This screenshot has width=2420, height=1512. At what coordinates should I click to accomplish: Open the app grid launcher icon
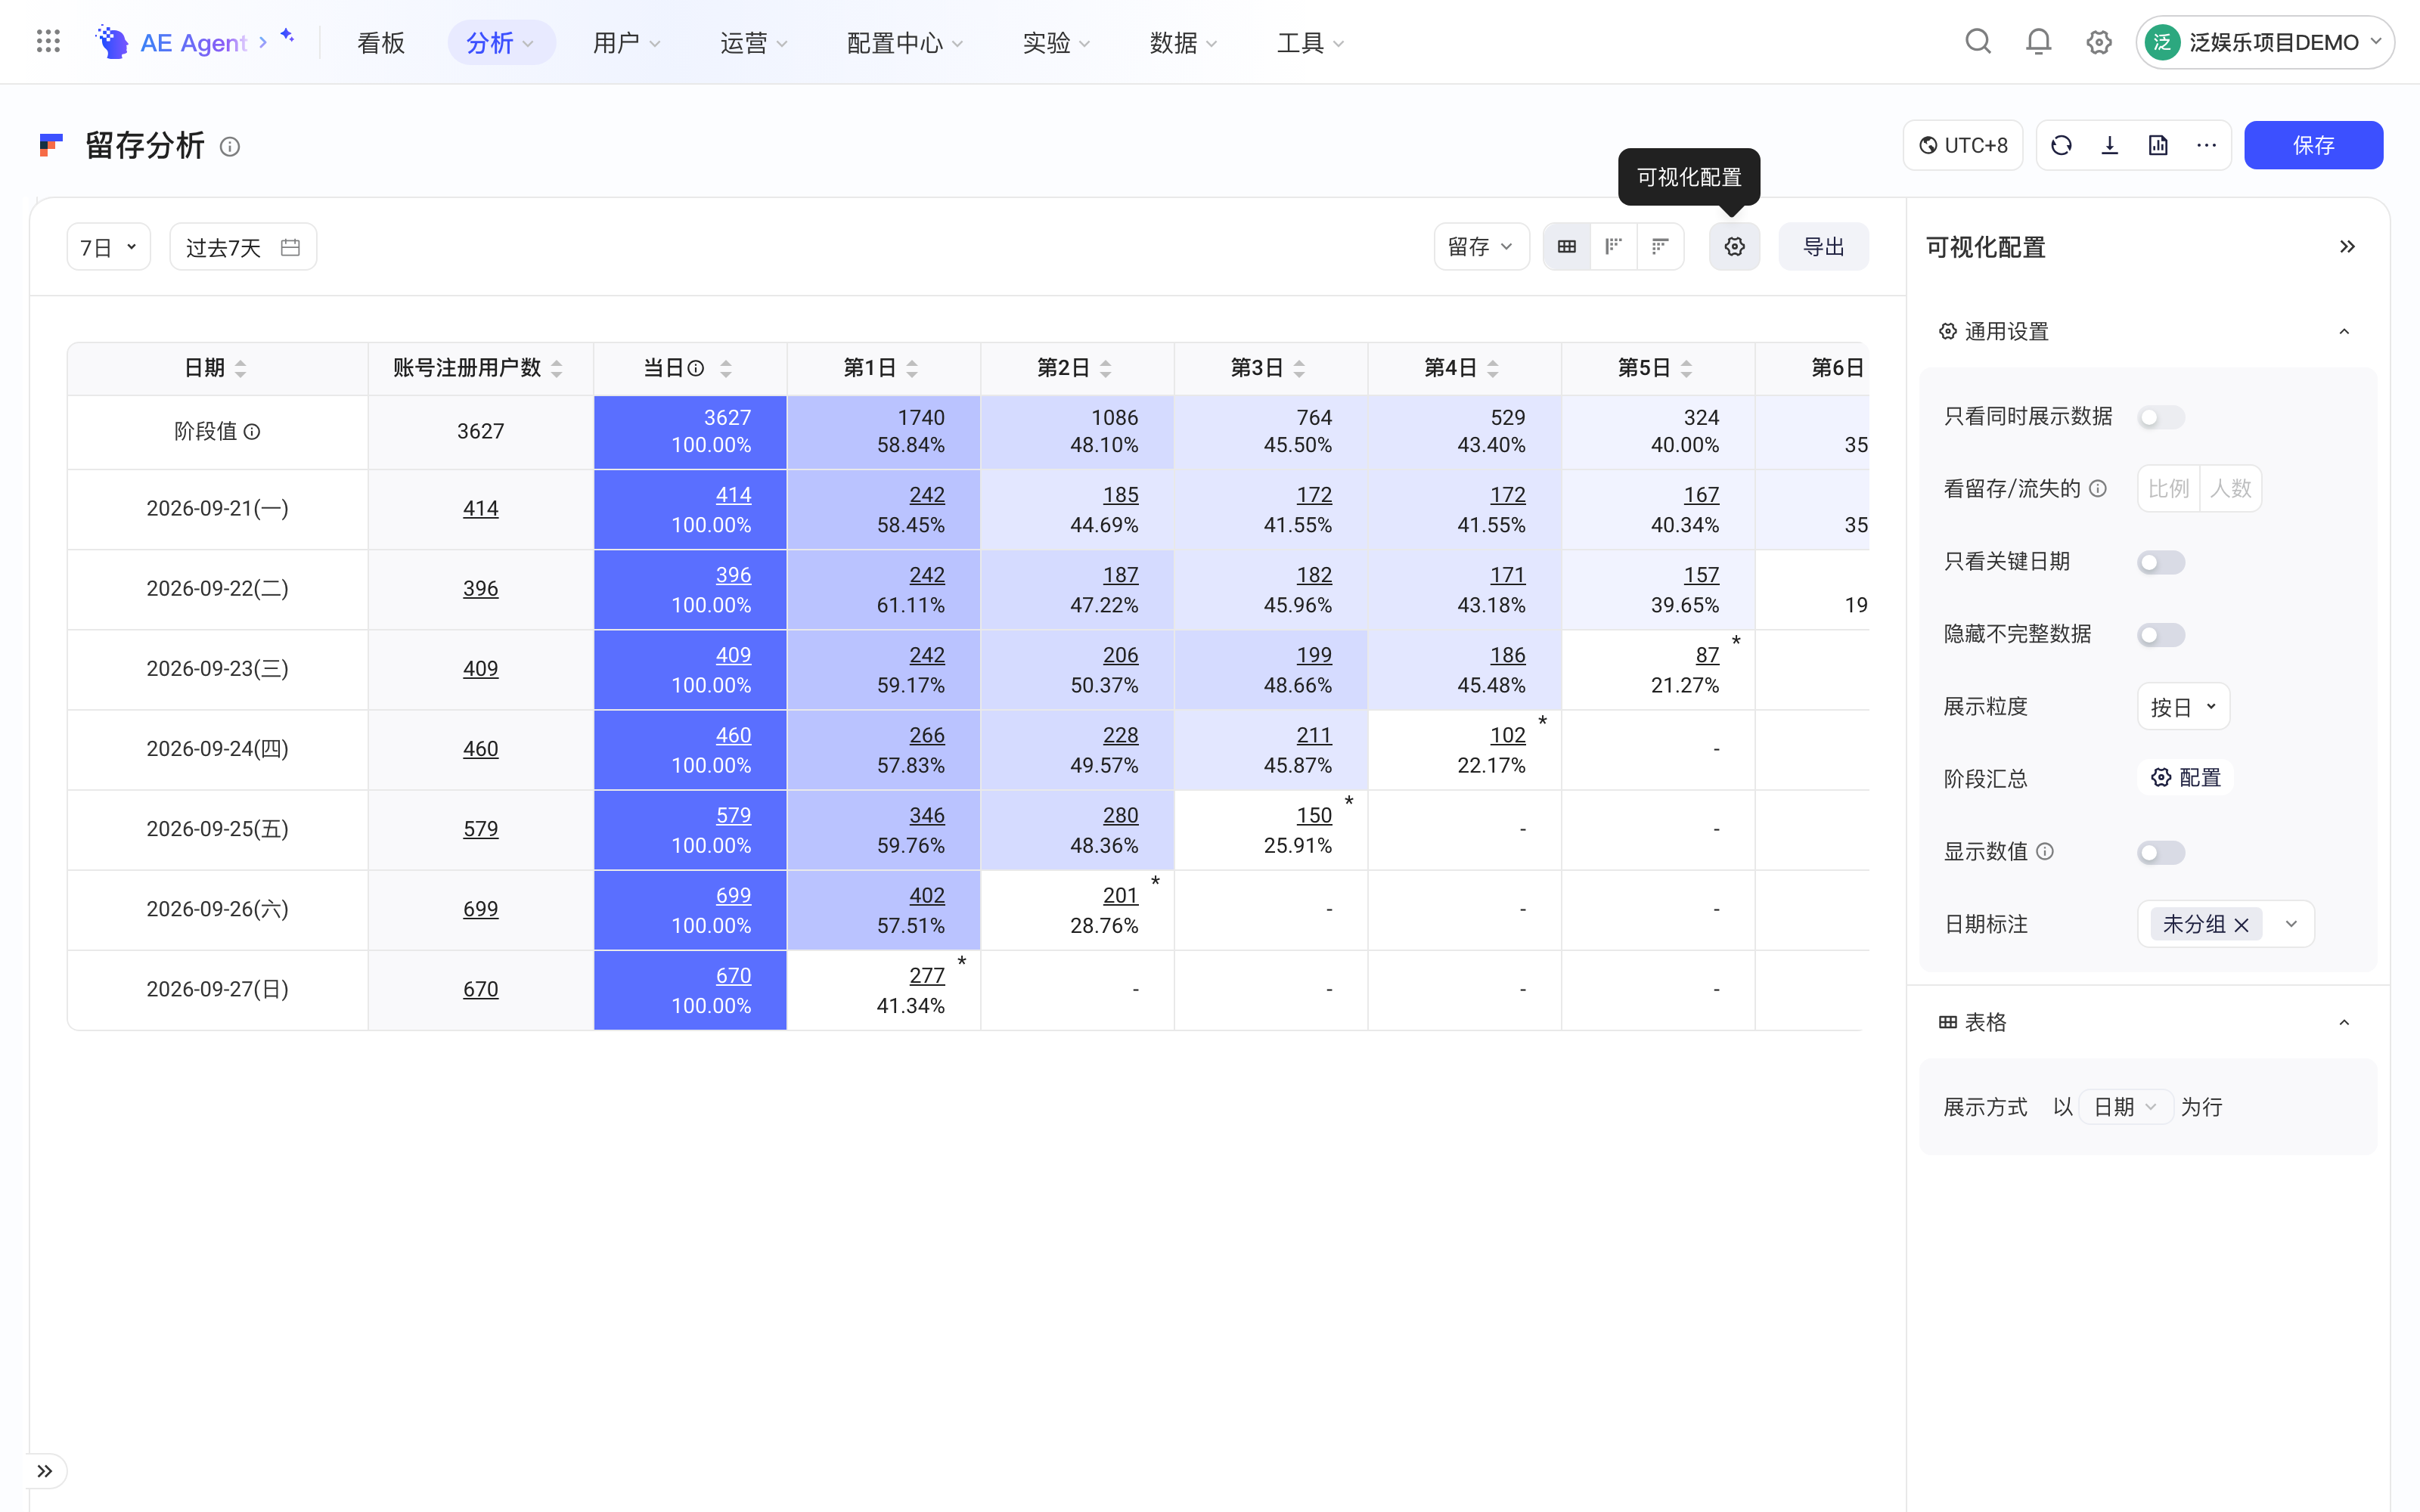(x=48, y=42)
